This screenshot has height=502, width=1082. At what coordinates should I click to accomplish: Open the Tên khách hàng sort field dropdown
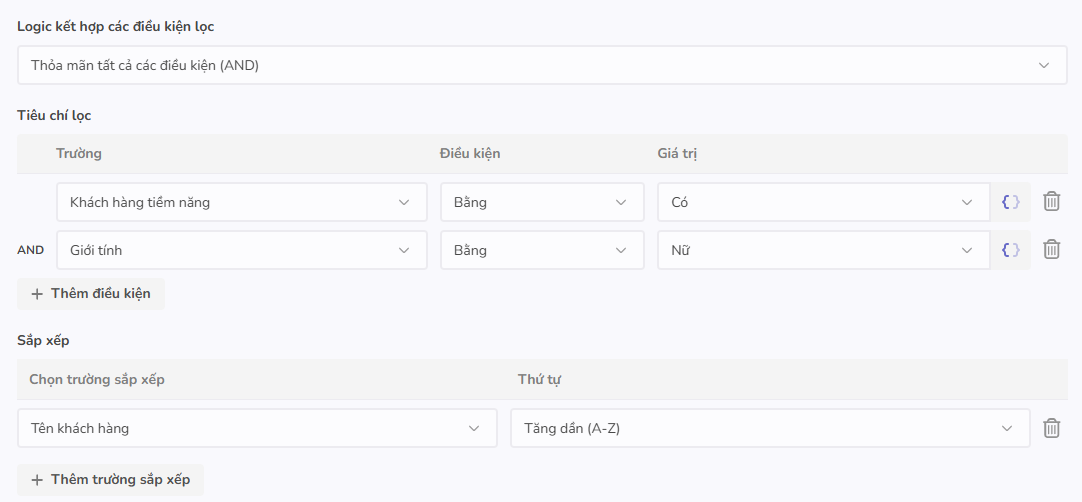[257, 428]
